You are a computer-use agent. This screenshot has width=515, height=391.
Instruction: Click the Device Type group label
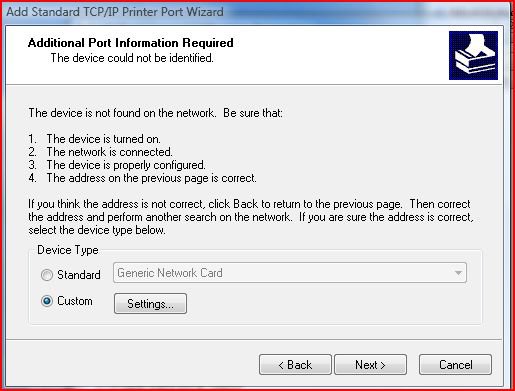pyautogui.click(x=68, y=250)
